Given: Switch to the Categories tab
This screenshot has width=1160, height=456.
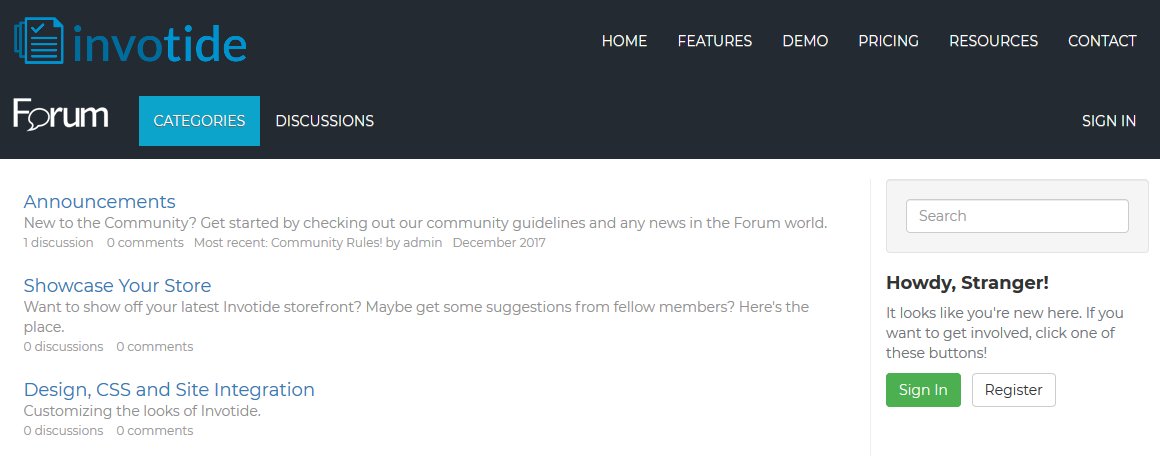Looking at the screenshot, I should 199,121.
